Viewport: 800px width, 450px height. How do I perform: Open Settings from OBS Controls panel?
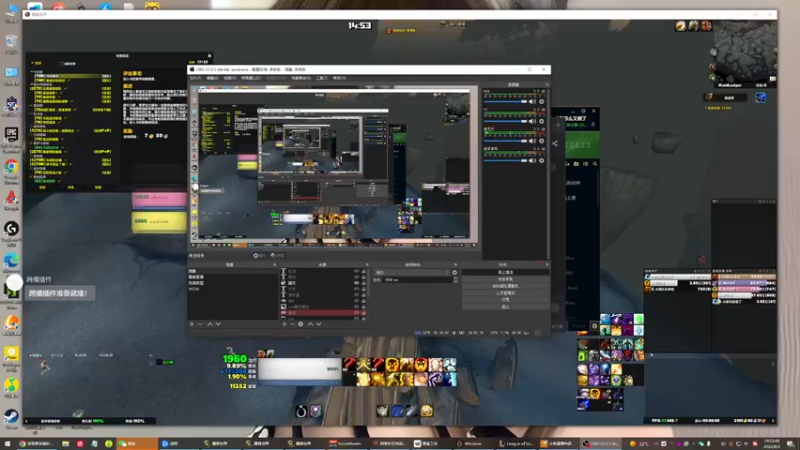[505, 300]
